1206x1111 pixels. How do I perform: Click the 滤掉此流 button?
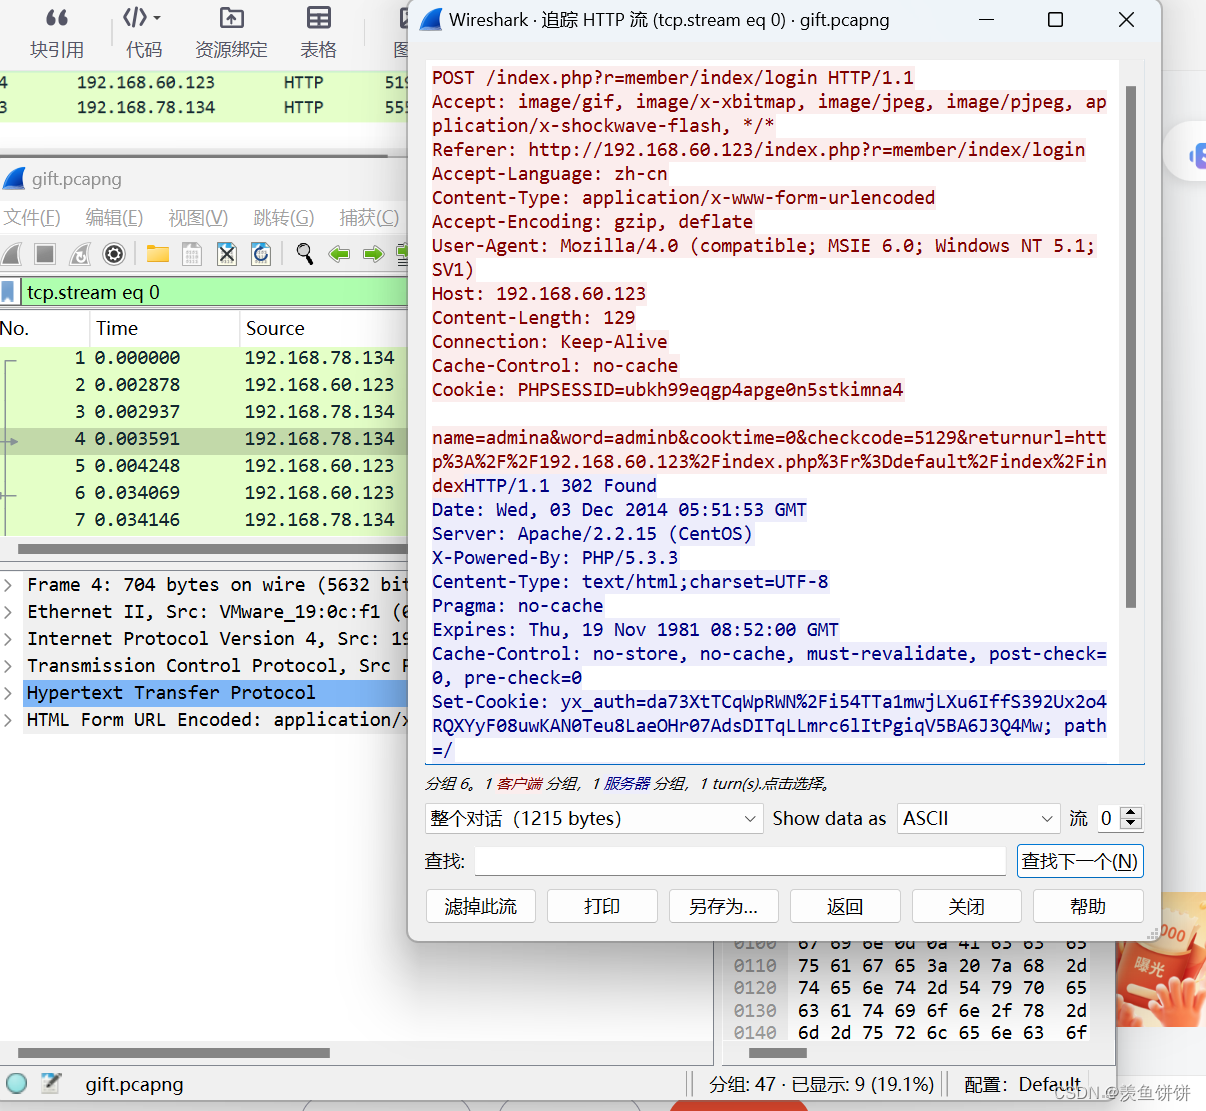[x=481, y=906]
